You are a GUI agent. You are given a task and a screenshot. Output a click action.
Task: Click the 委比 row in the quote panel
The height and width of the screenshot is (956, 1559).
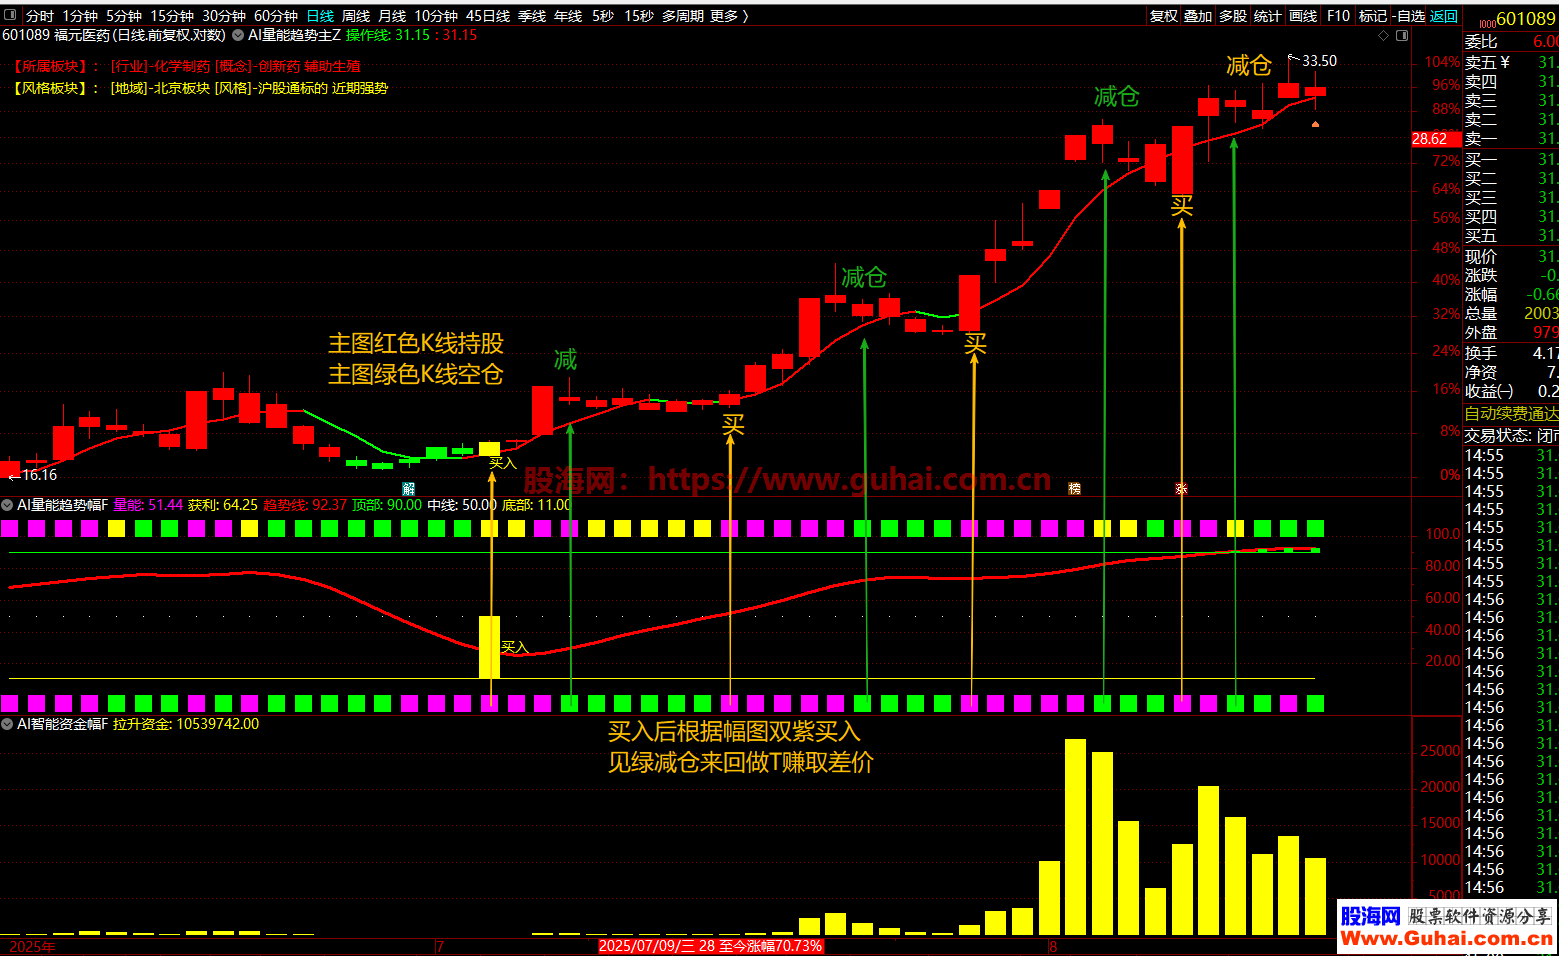pos(1511,42)
